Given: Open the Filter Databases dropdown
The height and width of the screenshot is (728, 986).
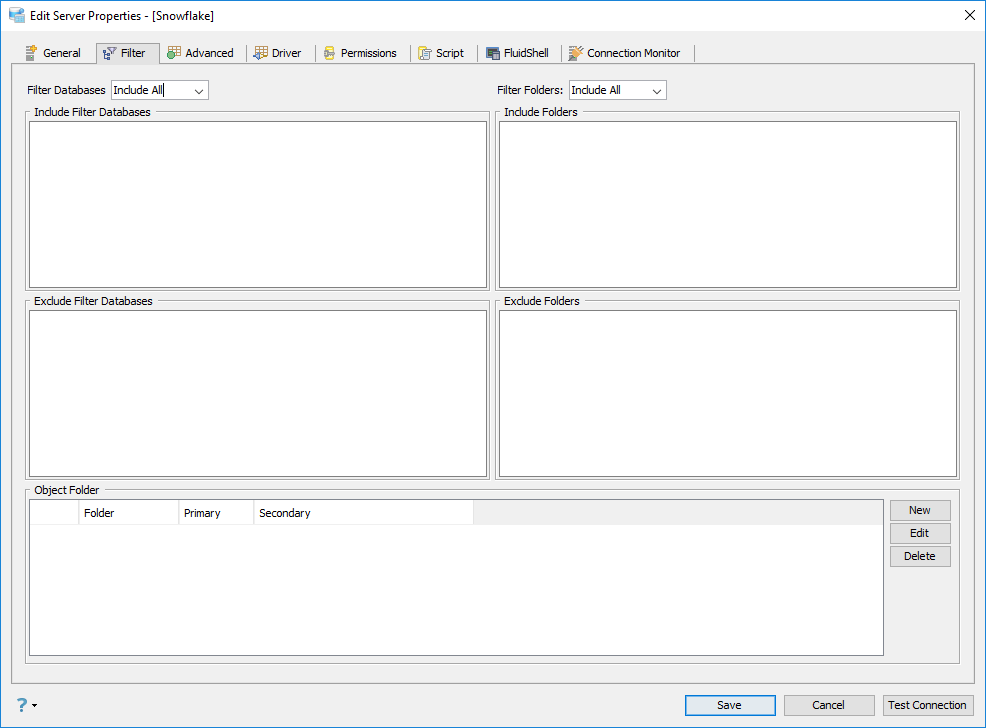Looking at the screenshot, I should [x=199, y=91].
